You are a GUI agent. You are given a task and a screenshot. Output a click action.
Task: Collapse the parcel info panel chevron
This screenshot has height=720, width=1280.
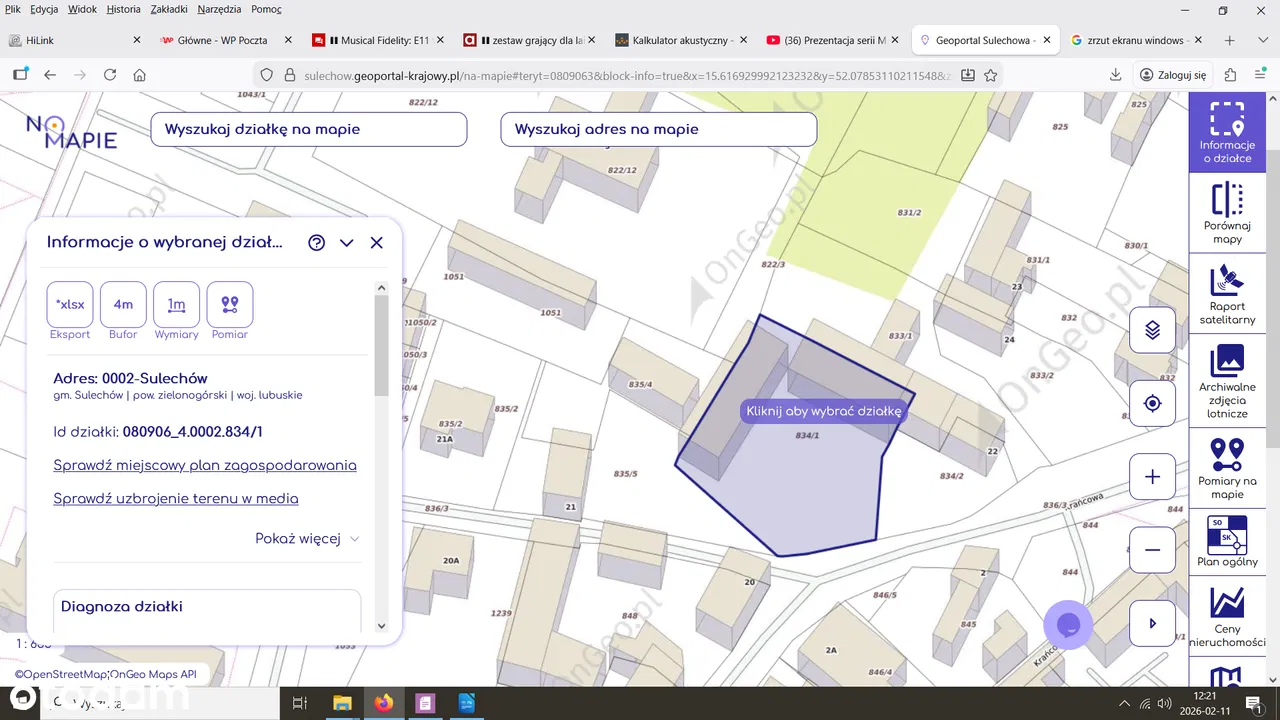347,243
